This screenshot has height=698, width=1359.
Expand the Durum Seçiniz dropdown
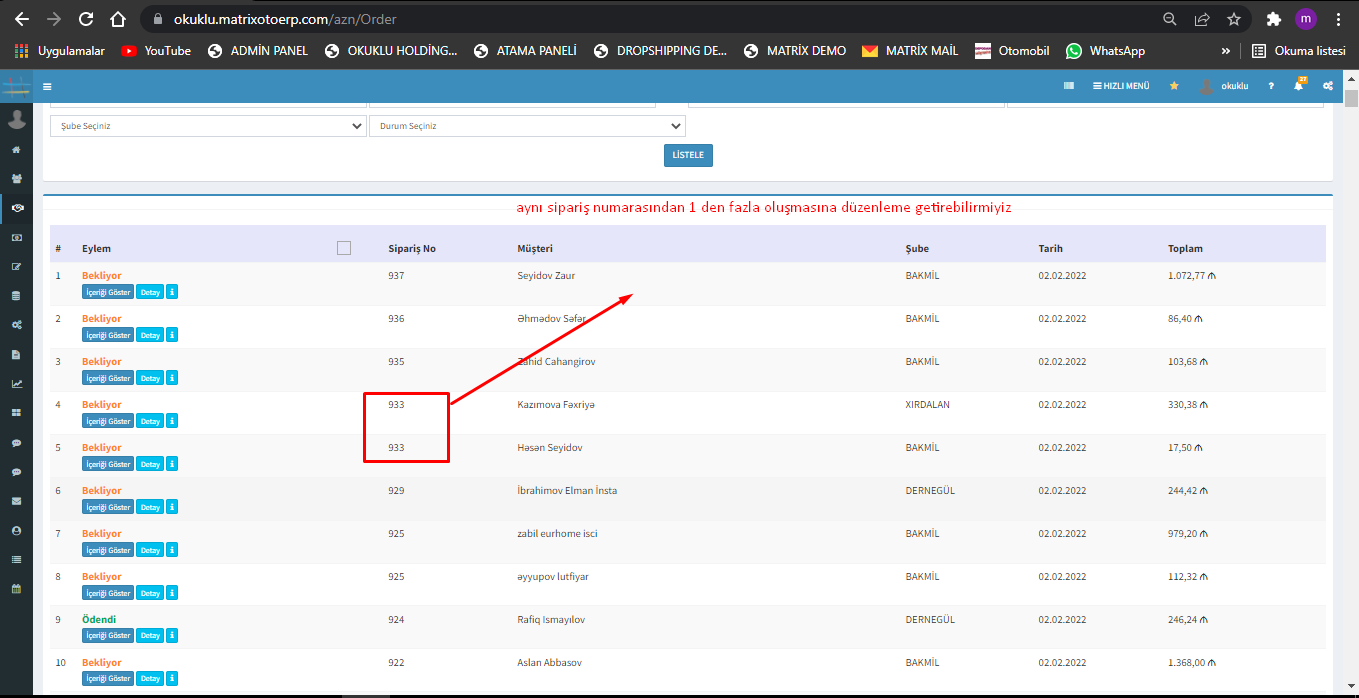pos(526,126)
